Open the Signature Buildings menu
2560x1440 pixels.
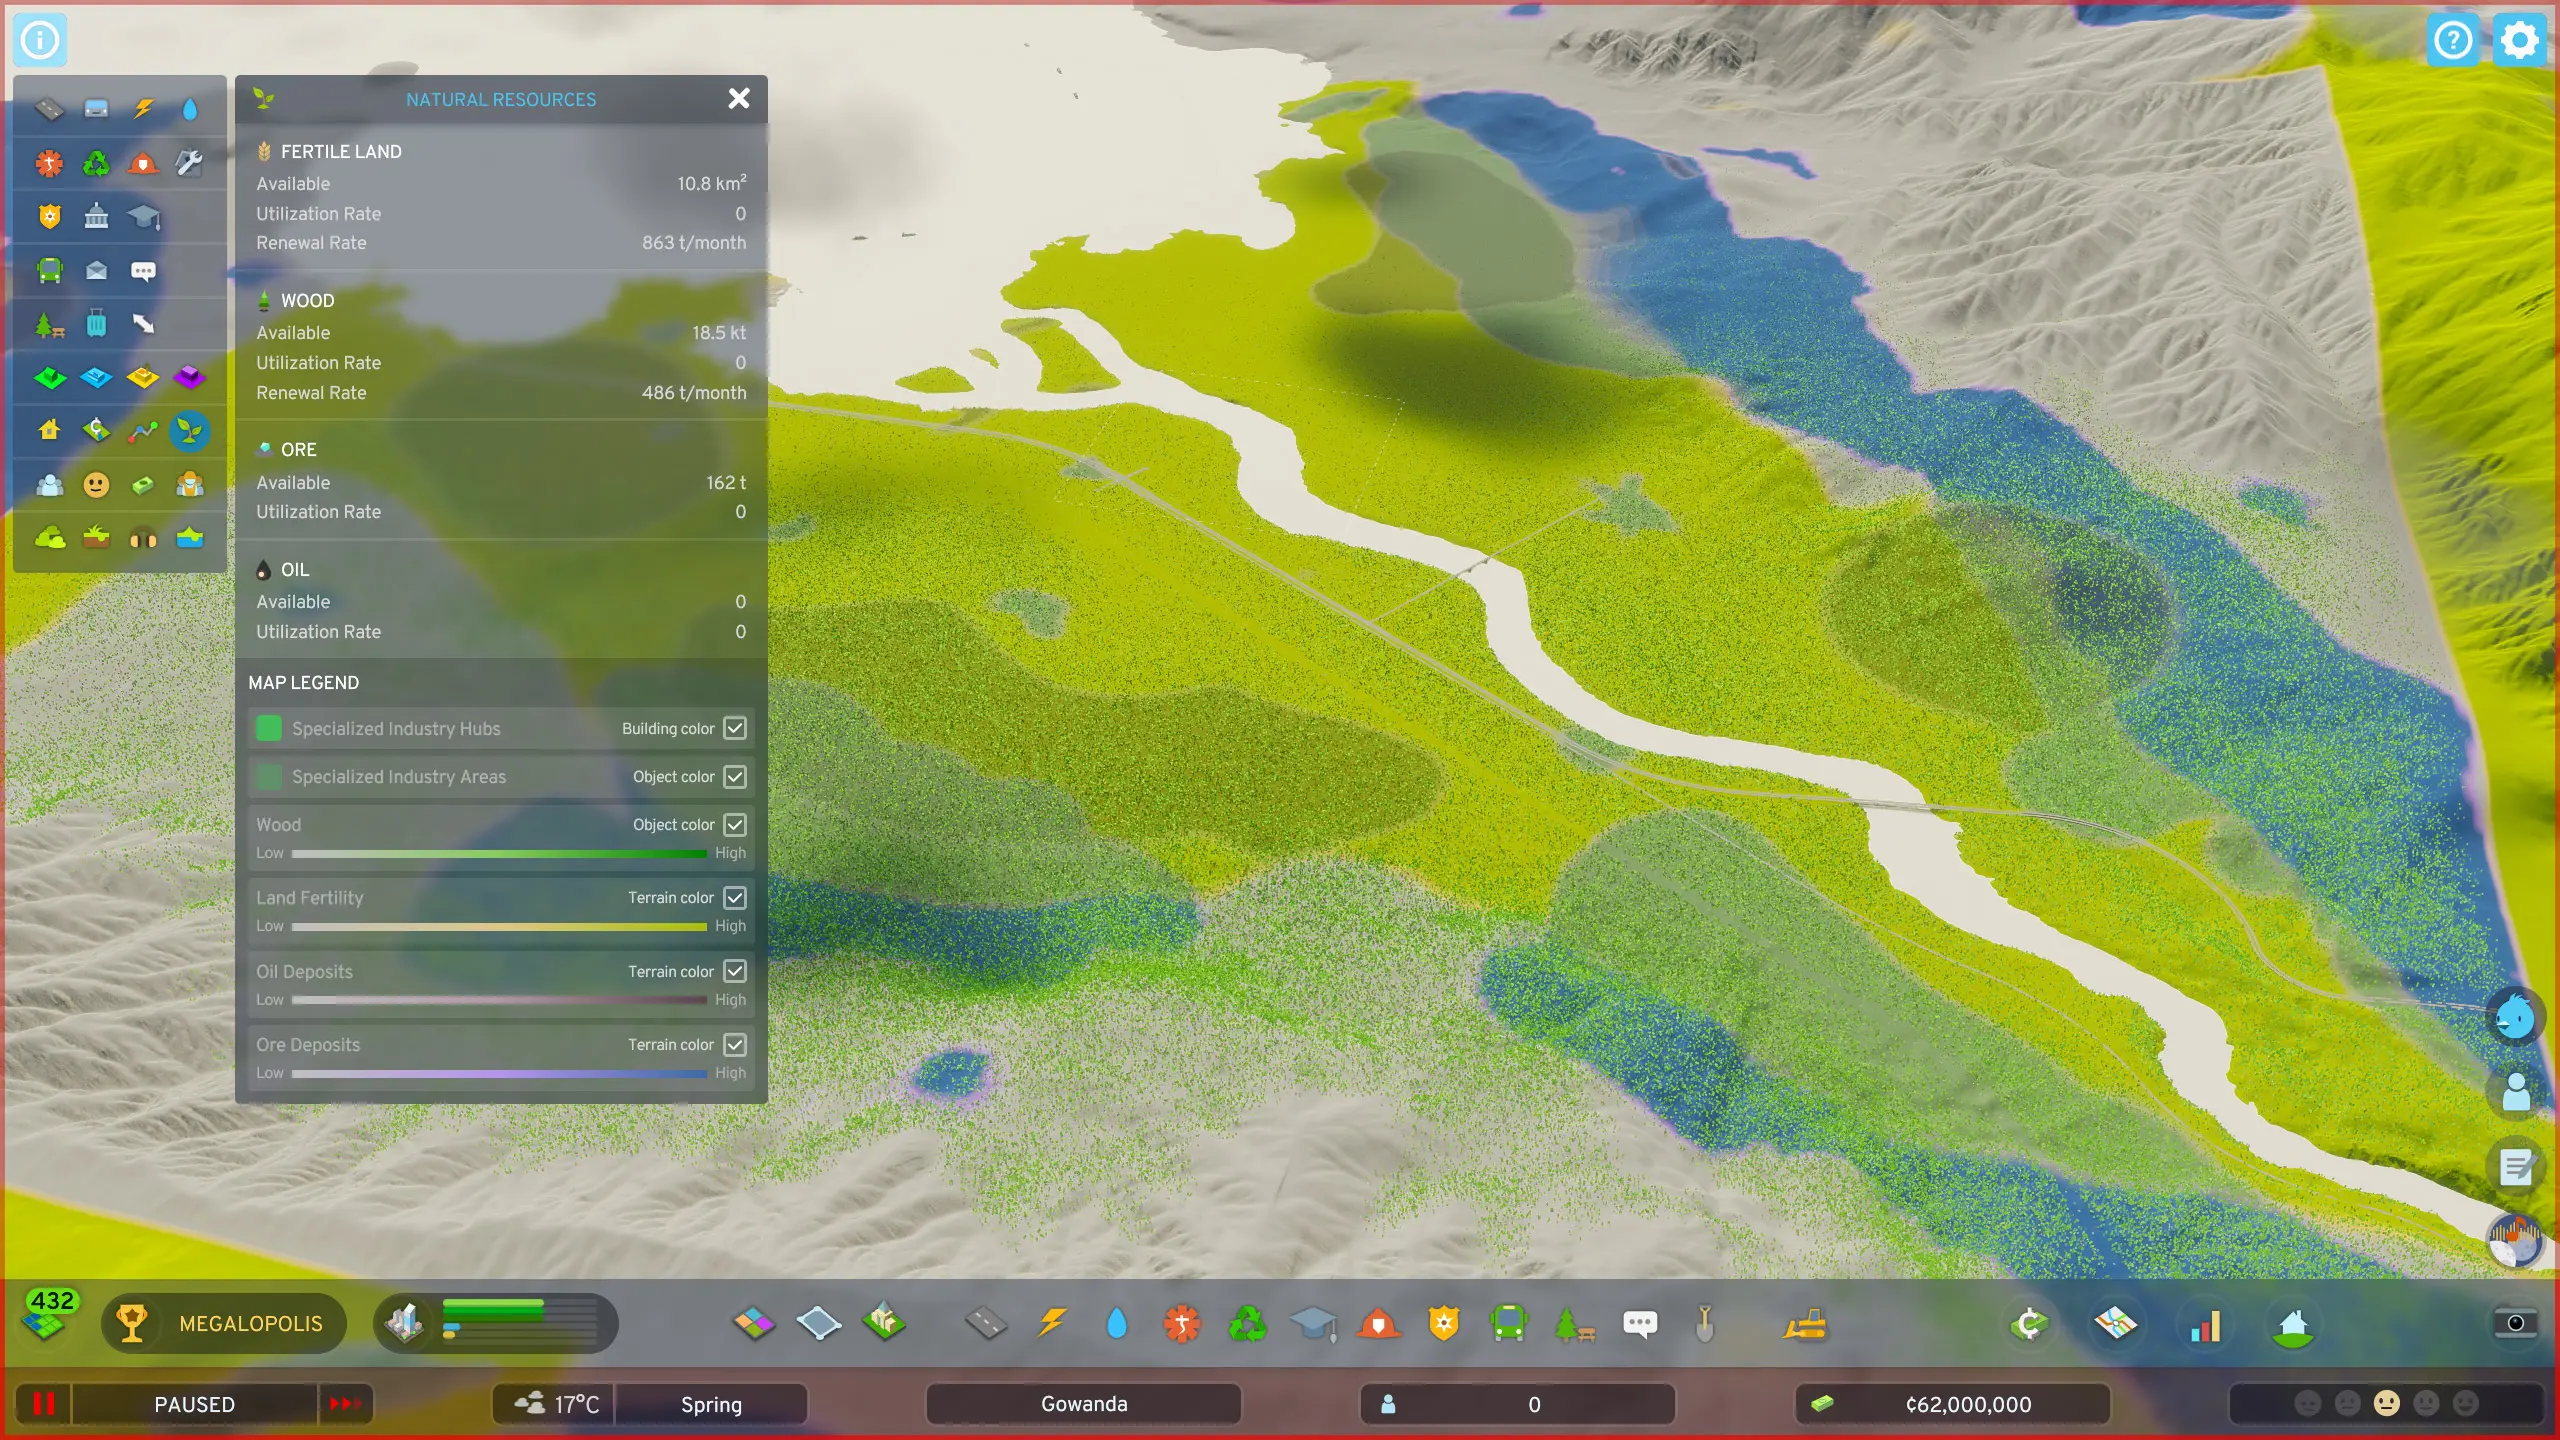(885, 1324)
